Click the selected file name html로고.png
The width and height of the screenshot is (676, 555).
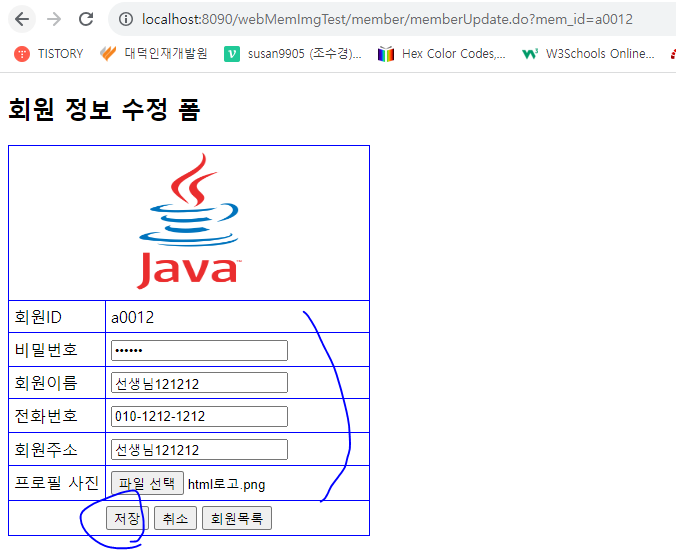(x=226, y=484)
